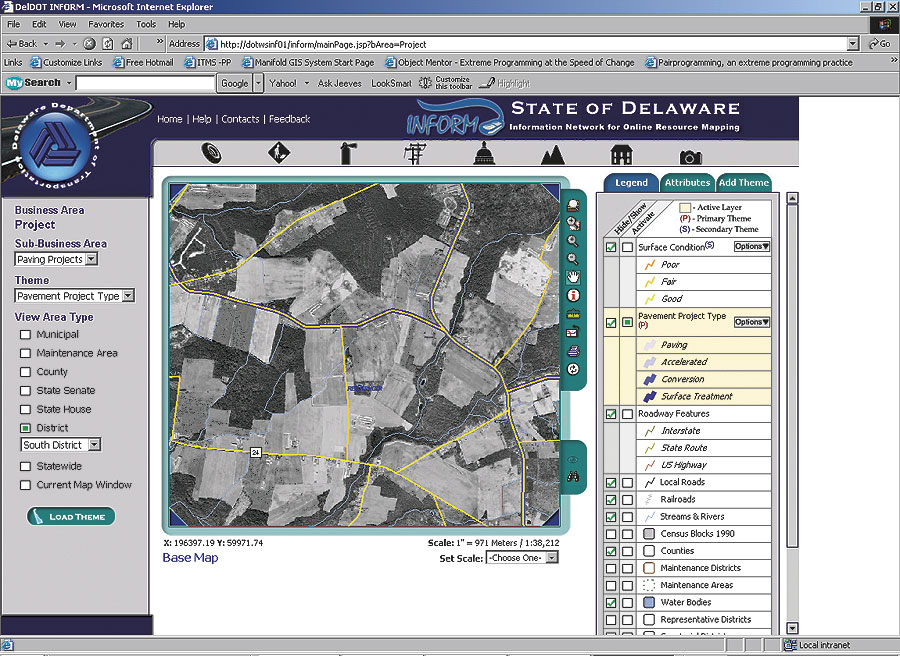Click the address URL field
The width and height of the screenshot is (900, 656).
533,44
